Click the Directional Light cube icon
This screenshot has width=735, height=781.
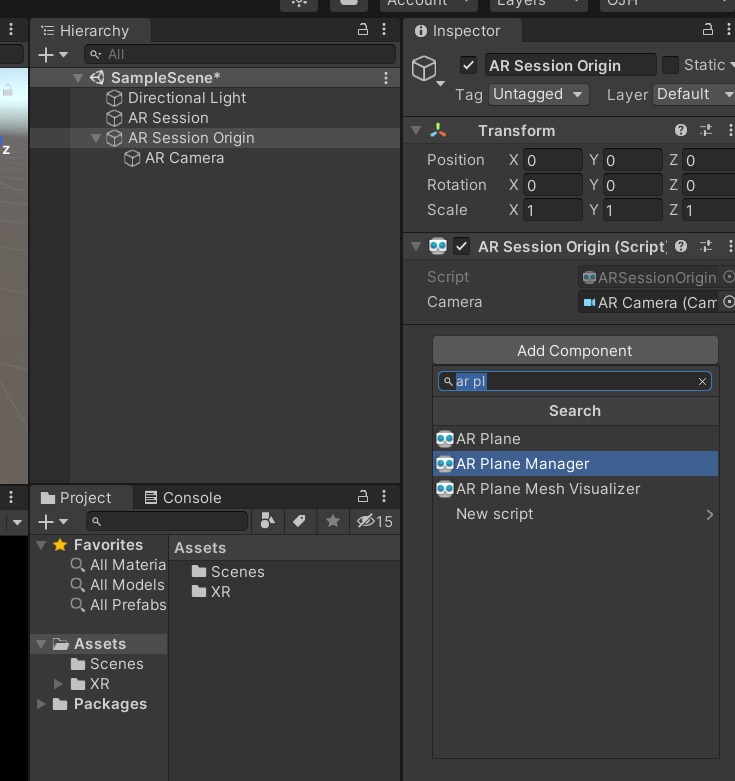point(114,98)
